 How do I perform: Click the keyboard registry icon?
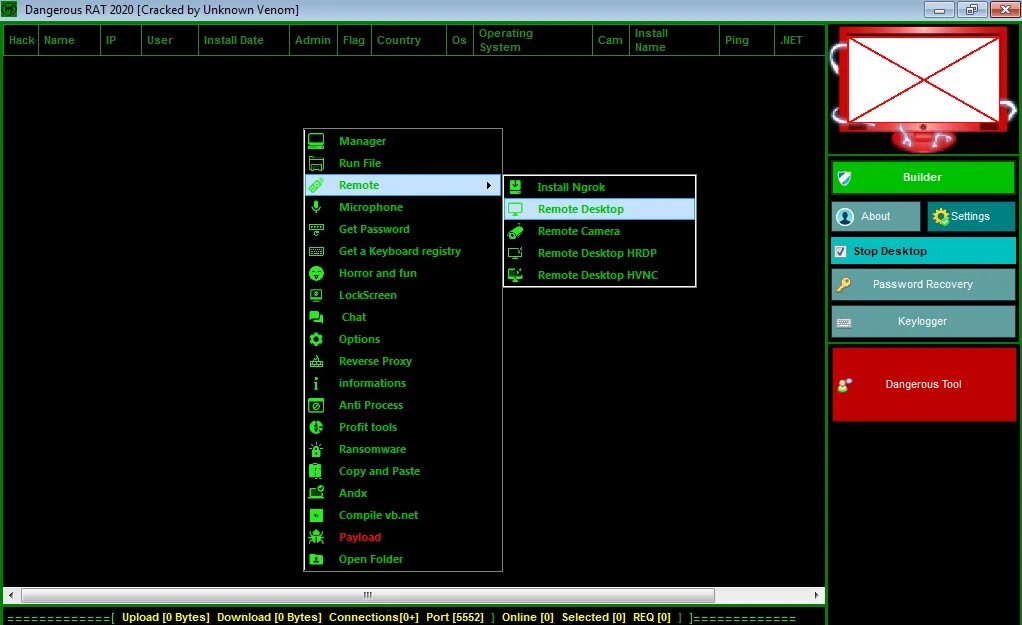point(316,252)
